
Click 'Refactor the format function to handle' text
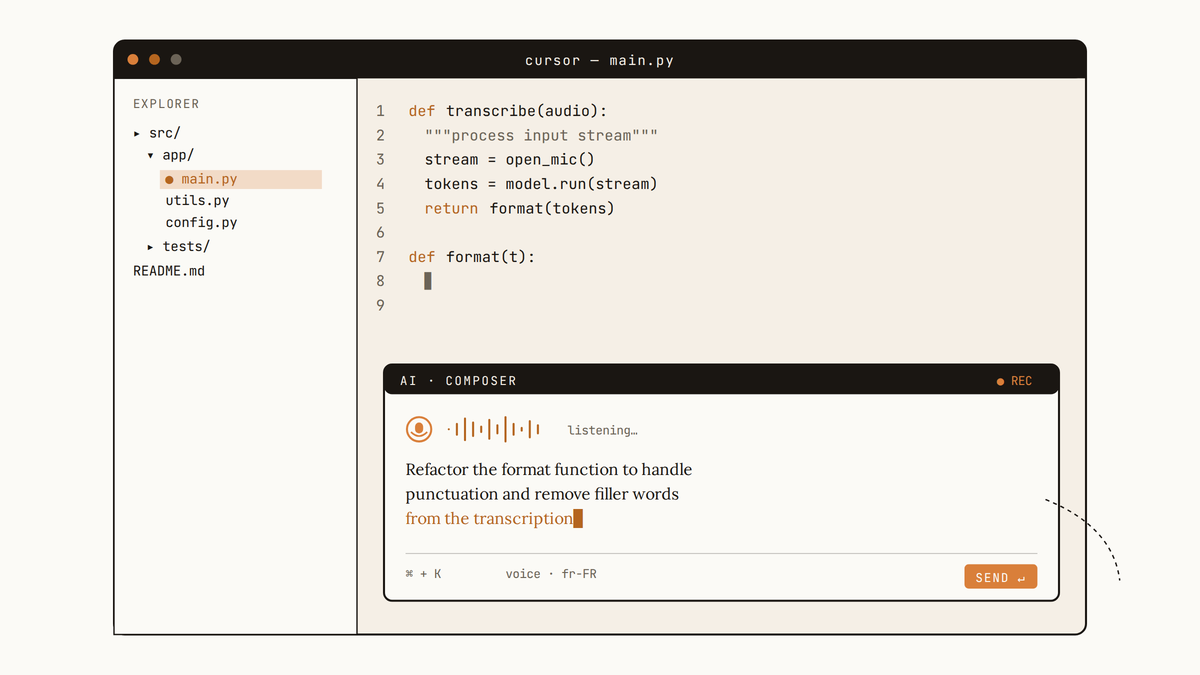coord(549,470)
